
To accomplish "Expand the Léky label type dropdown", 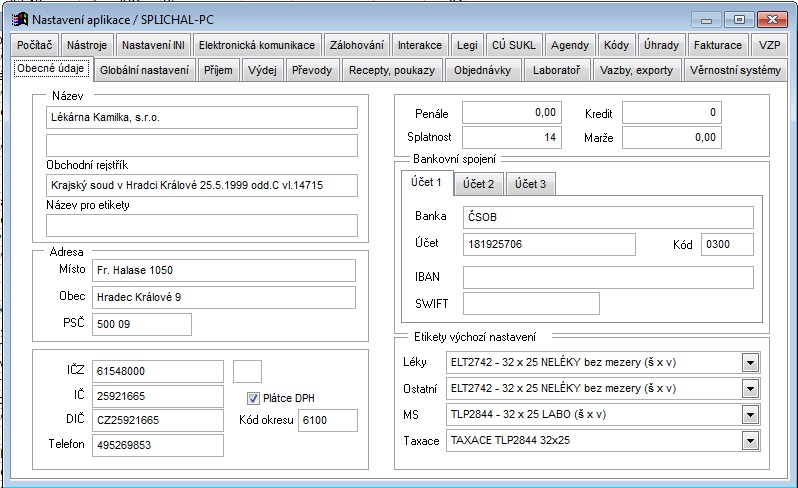I will click(751, 363).
